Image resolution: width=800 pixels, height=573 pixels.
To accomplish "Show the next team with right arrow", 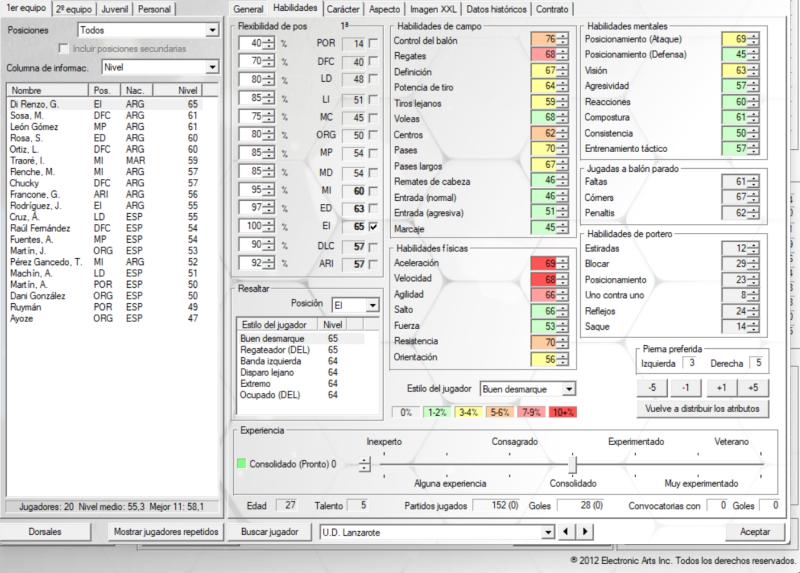I will pos(585,532).
